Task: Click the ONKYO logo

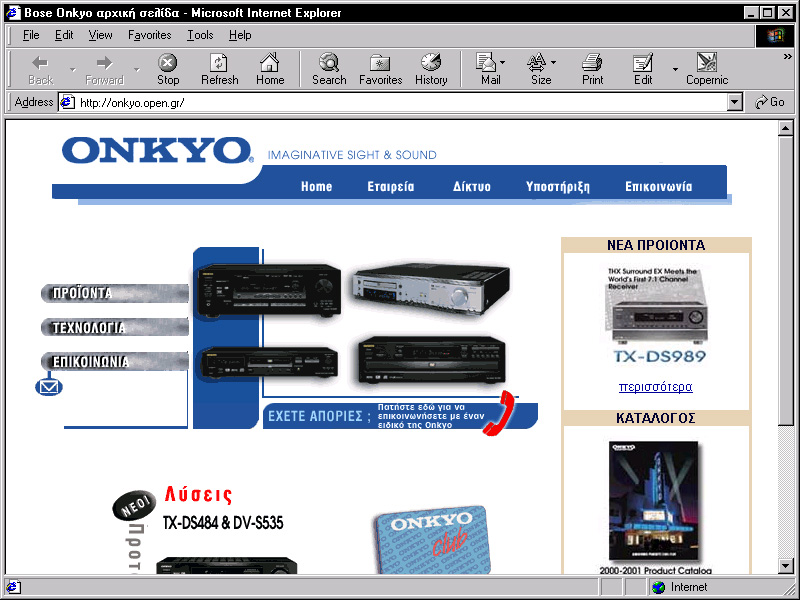Action: click(x=158, y=151)
